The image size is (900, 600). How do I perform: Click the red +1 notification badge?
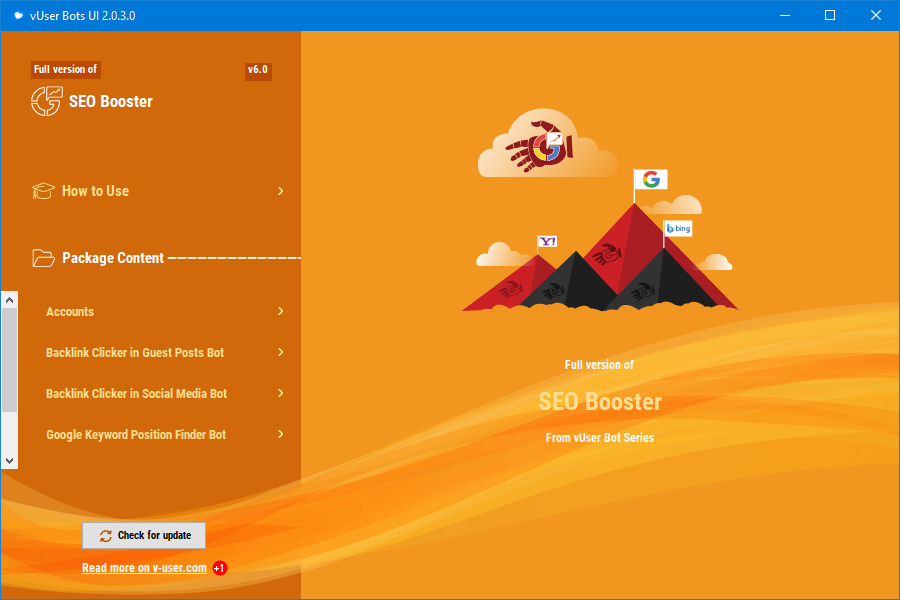pyautogui.click(x=220, y=568)
